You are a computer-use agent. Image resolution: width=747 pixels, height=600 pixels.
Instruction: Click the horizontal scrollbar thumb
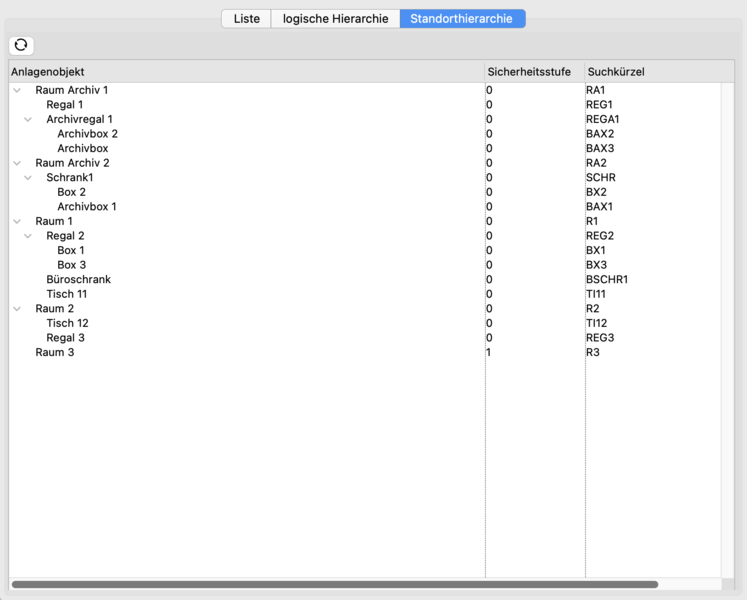pos(335,584)
